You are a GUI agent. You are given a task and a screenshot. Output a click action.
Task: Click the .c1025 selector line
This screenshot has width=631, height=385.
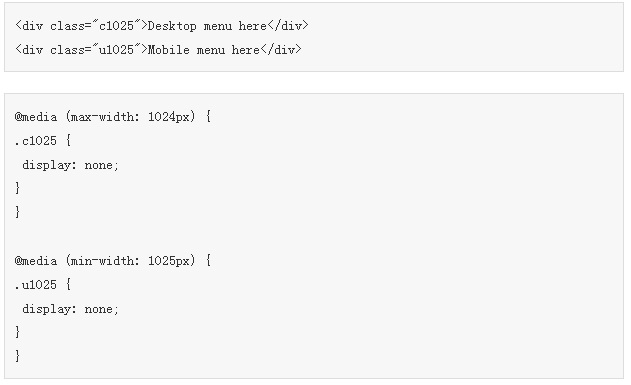43,141
